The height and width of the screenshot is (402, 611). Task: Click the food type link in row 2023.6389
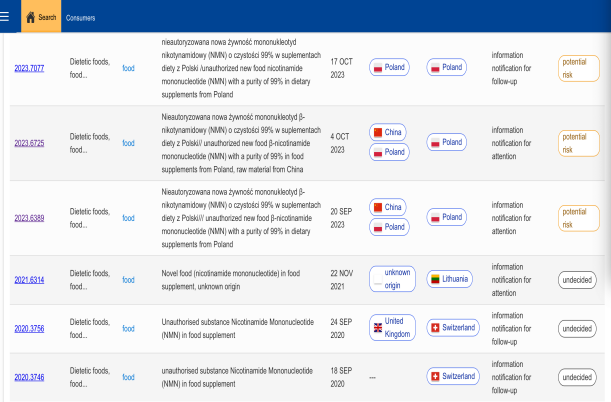click(x=128, y=217)
